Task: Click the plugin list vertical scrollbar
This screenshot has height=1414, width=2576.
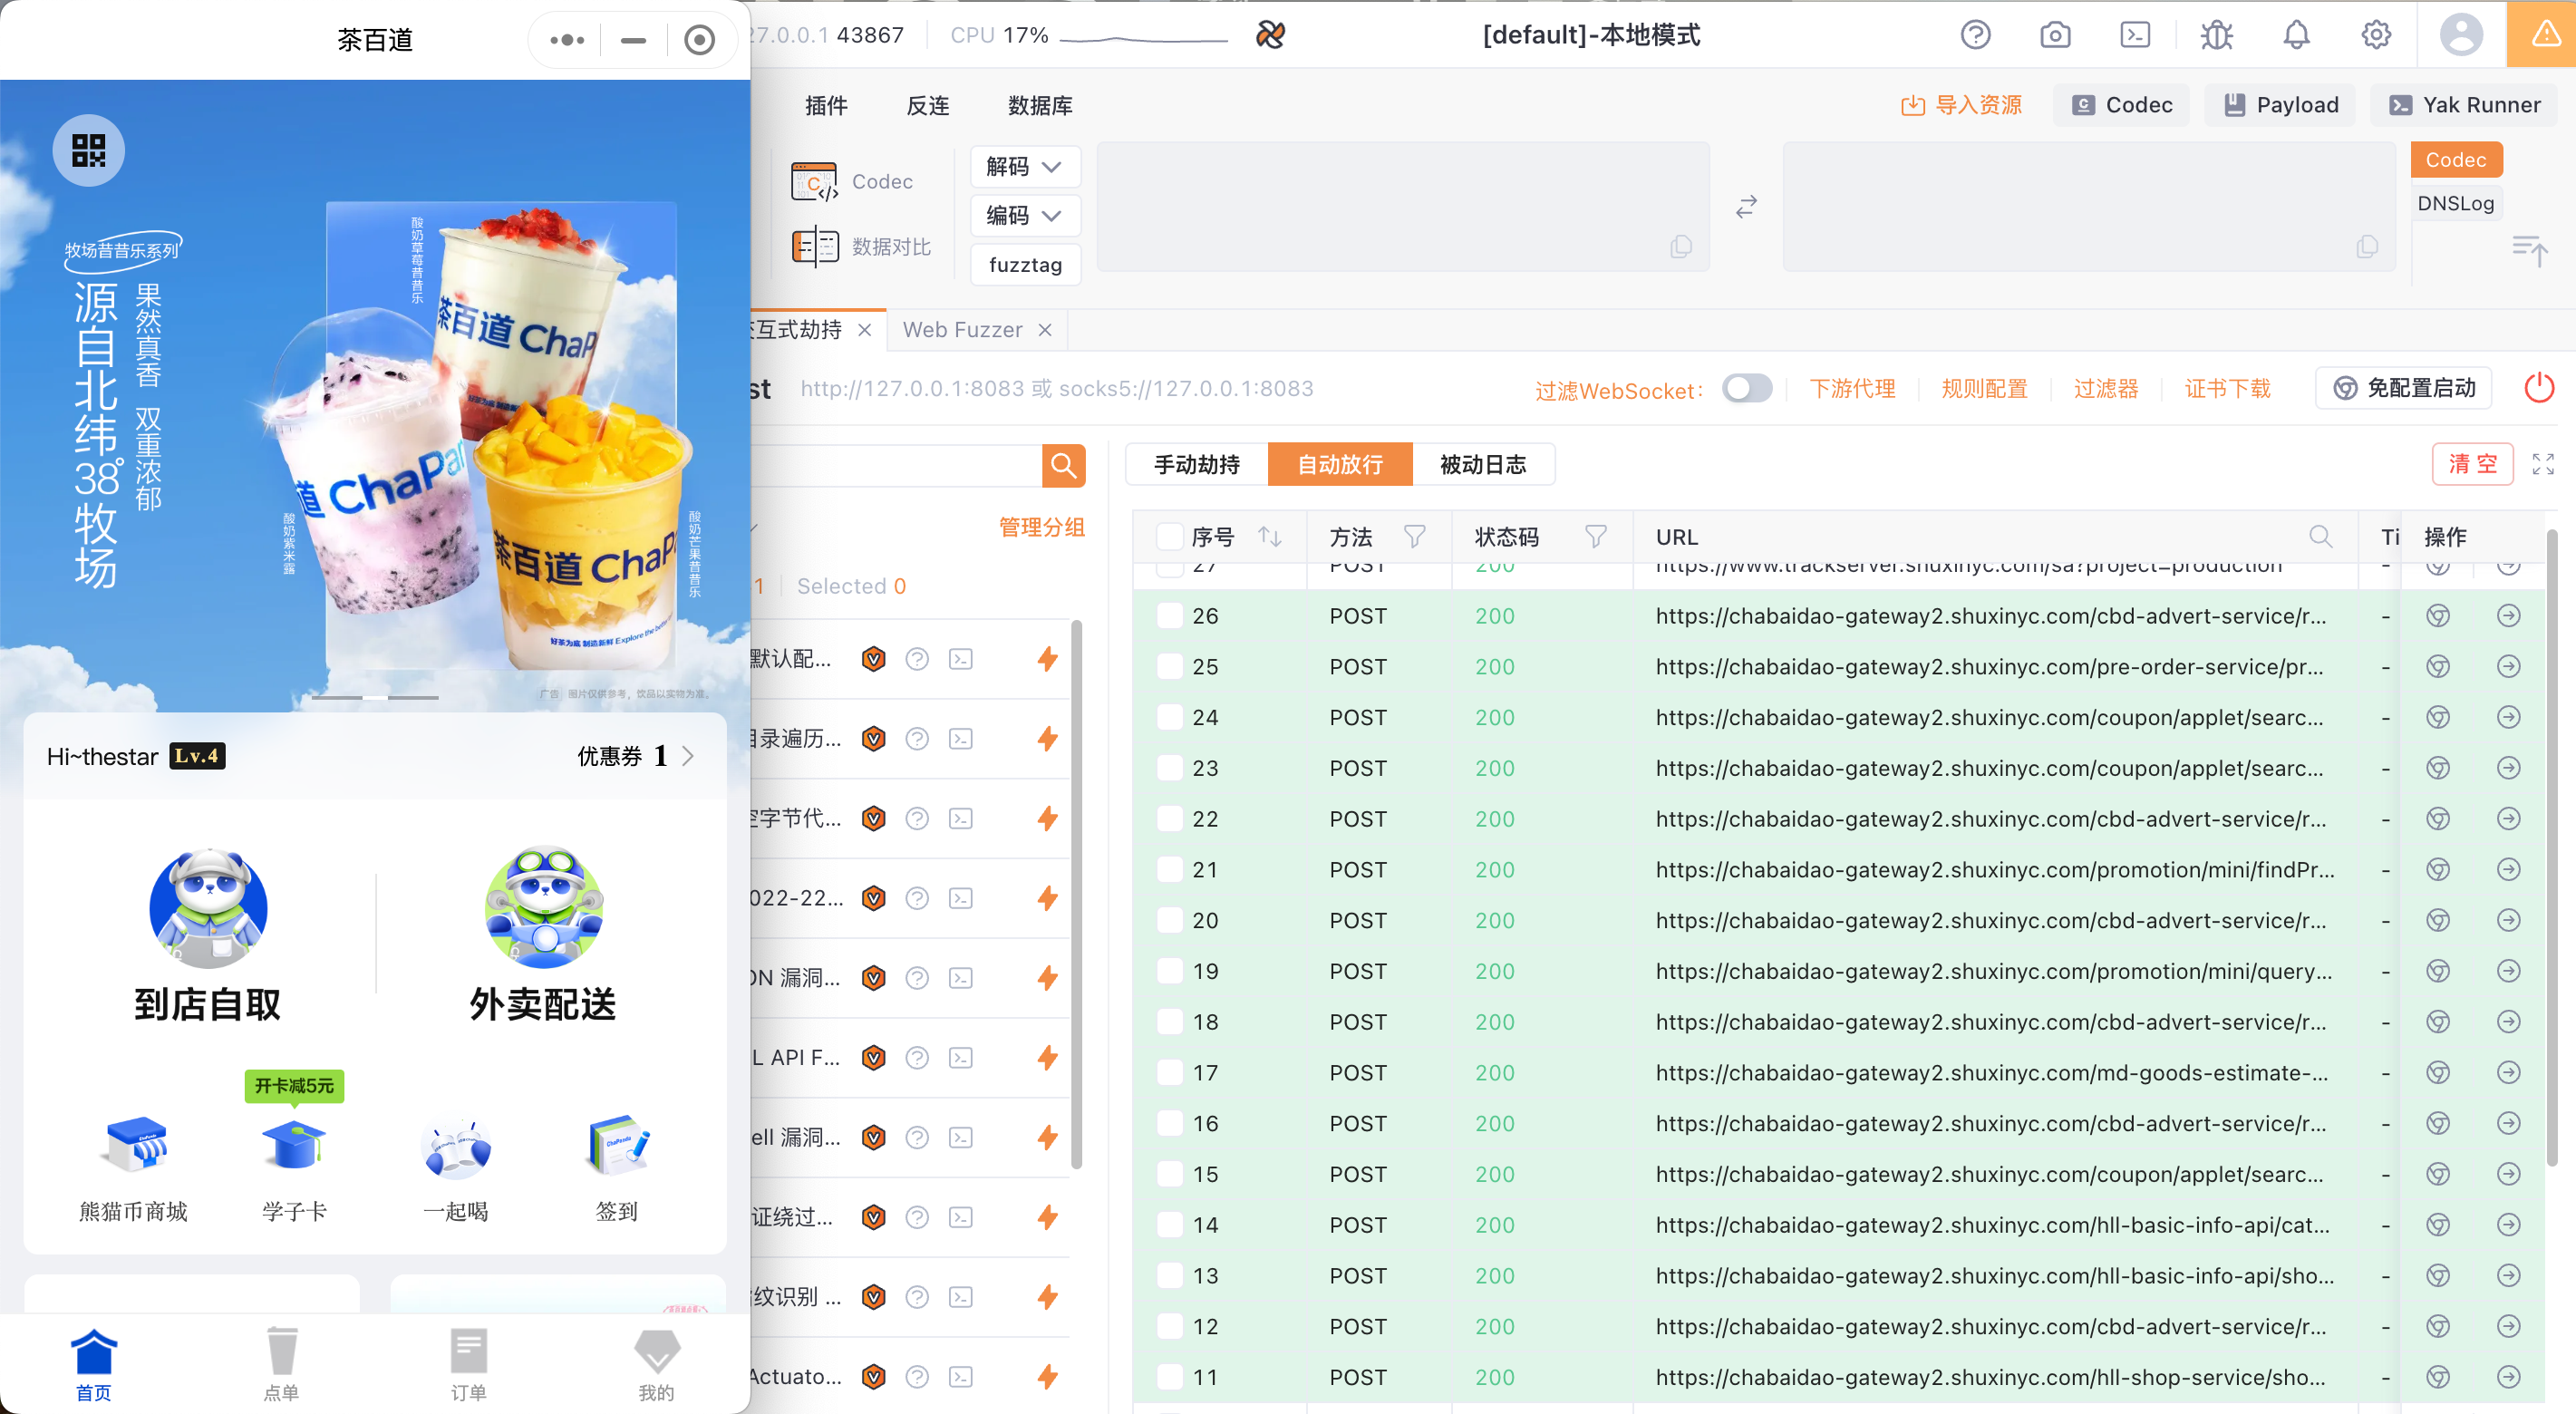Action: click(x=1076, y=893)
